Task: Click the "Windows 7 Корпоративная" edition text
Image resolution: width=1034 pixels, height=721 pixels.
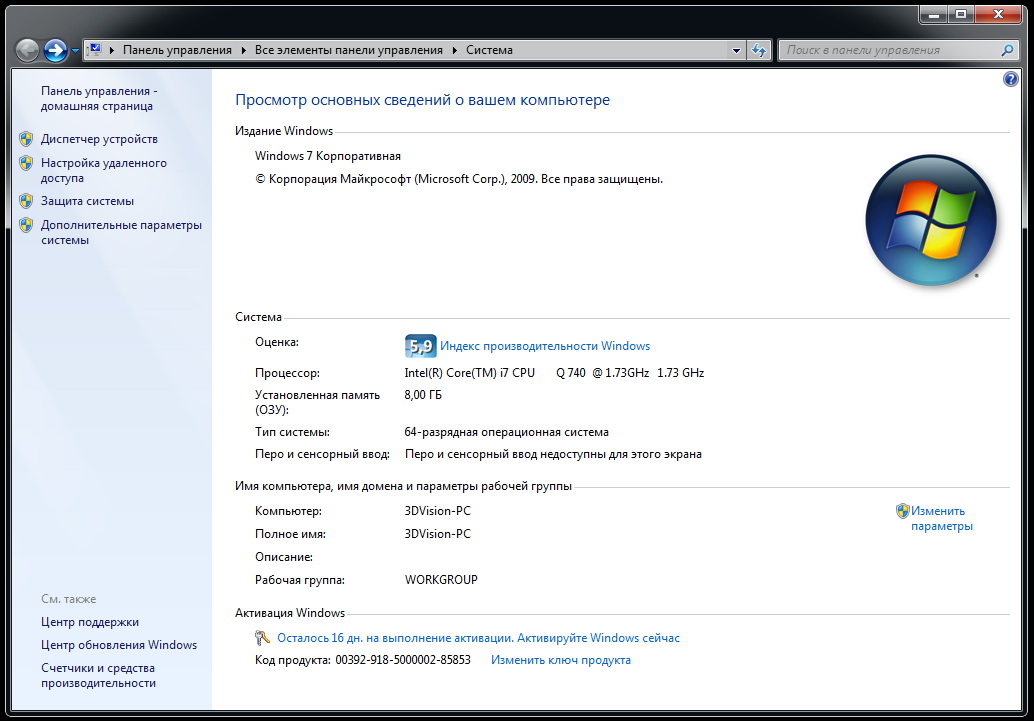Action: click(x=328, y=156)
